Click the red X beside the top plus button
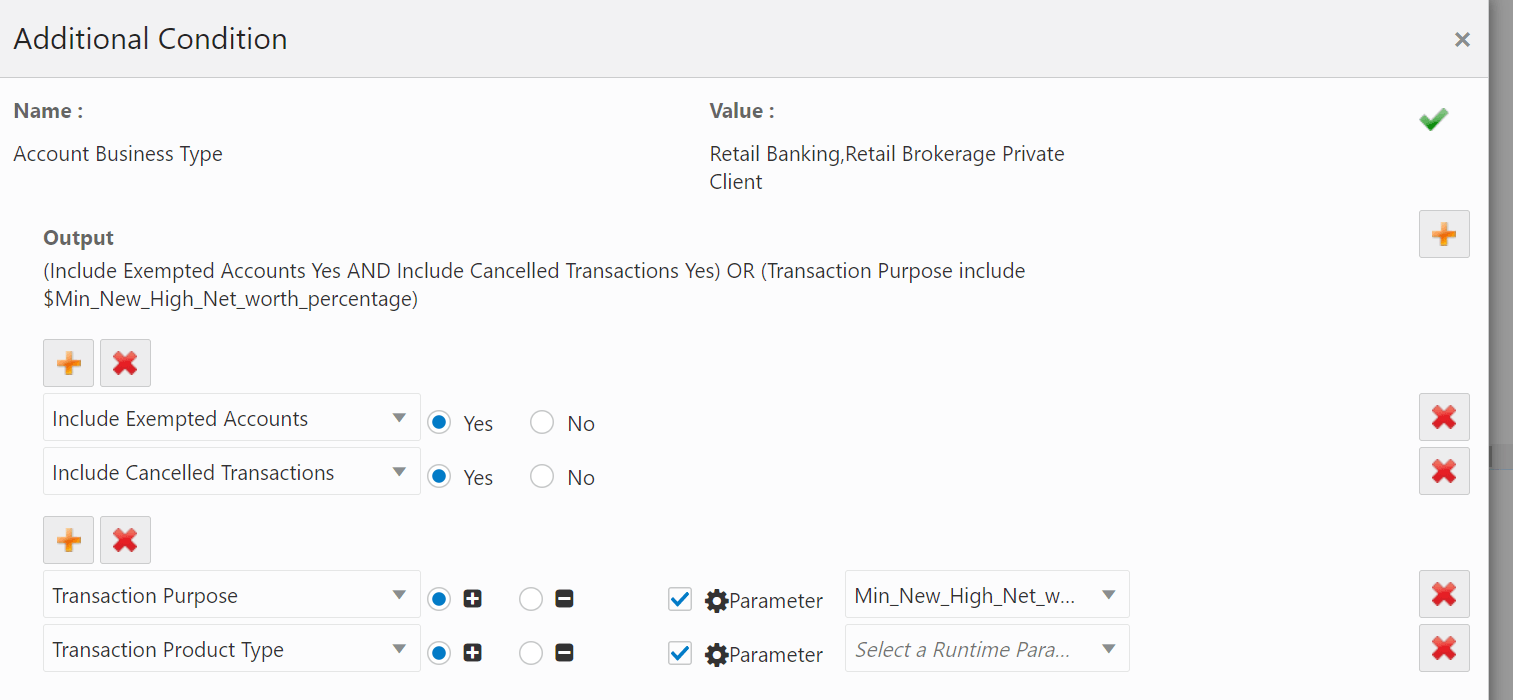 (x=125, y=362)
